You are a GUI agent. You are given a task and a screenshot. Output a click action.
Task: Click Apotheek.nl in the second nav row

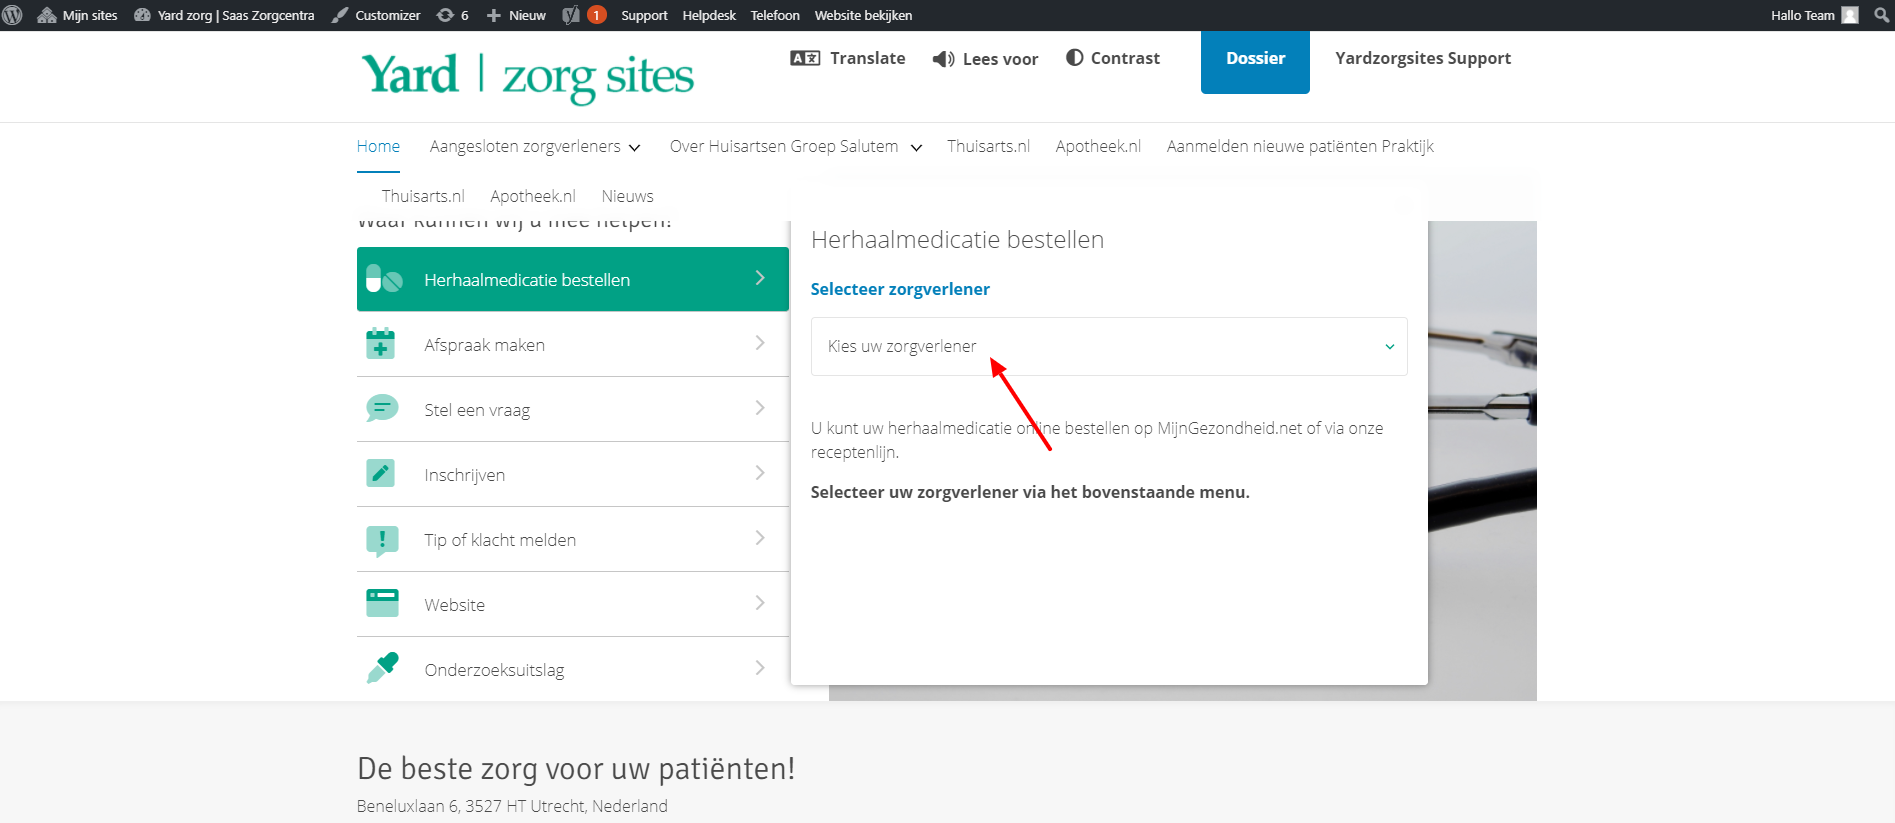click(533, 196)
